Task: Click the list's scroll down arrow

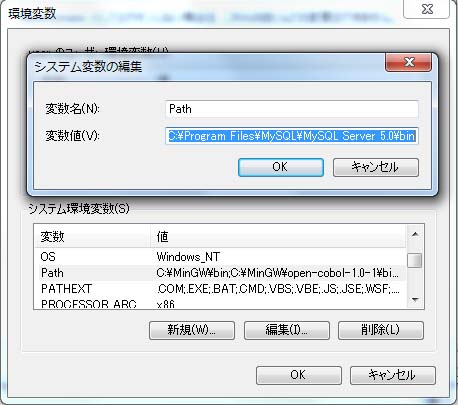Action: click(415, 300)
